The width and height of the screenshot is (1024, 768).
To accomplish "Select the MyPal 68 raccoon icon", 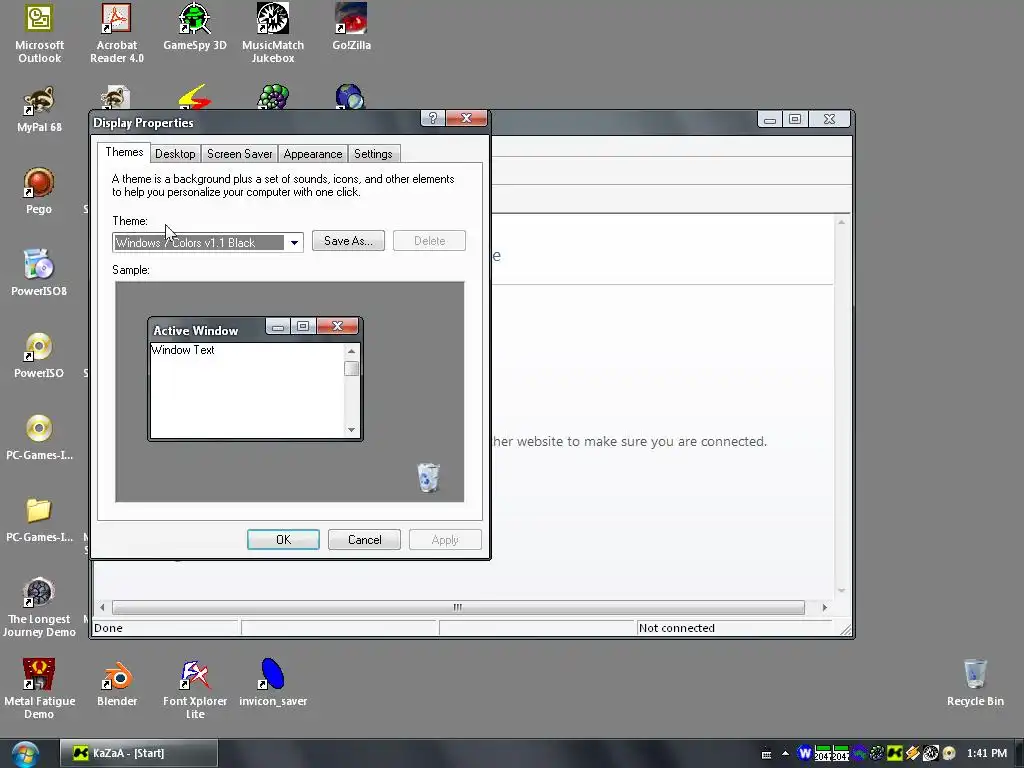I will pos(39,110).
